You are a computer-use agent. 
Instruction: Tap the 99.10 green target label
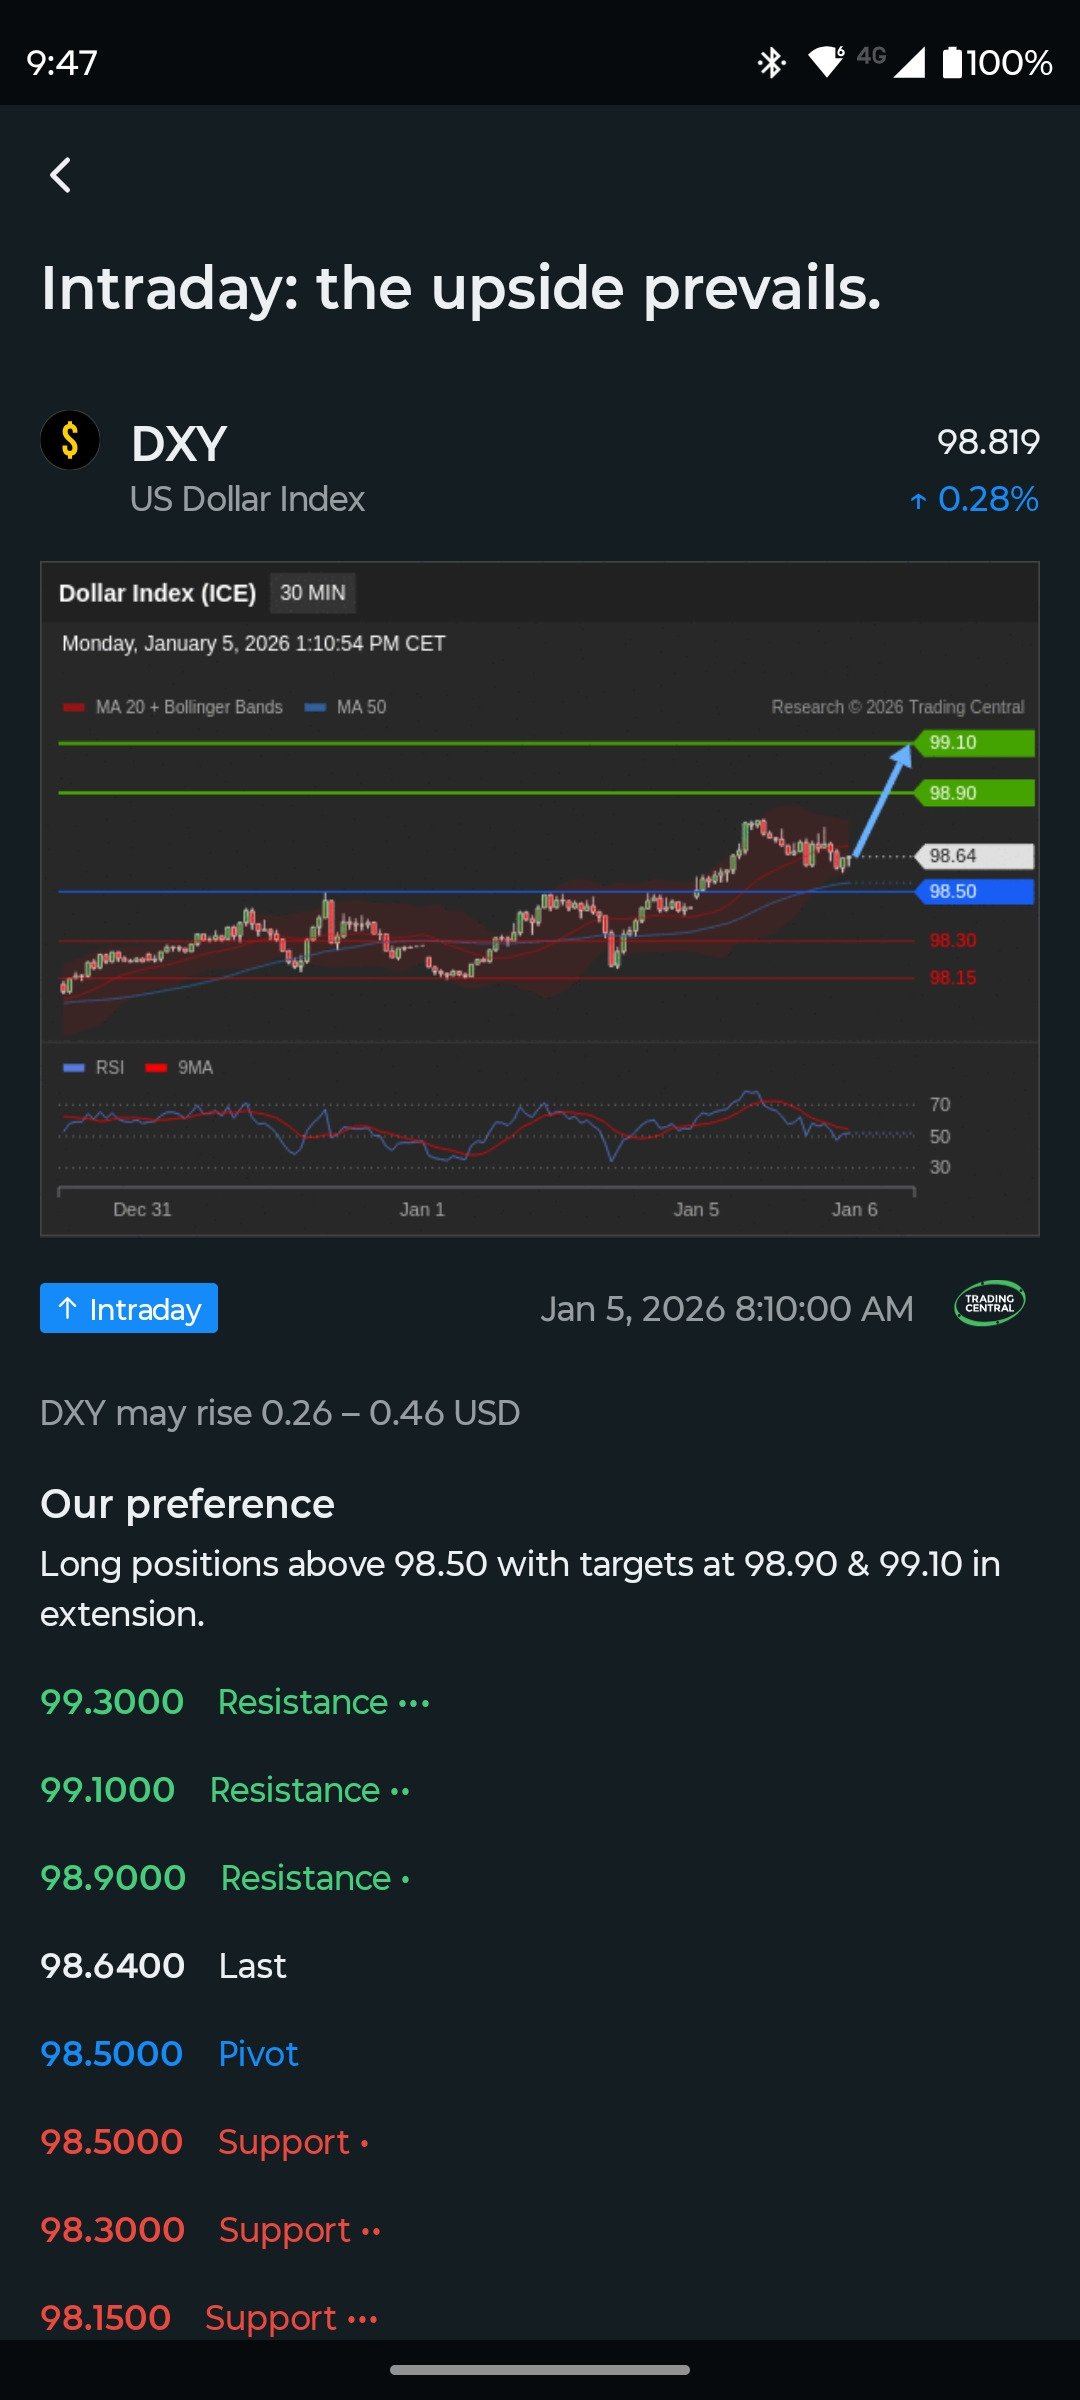974,743
